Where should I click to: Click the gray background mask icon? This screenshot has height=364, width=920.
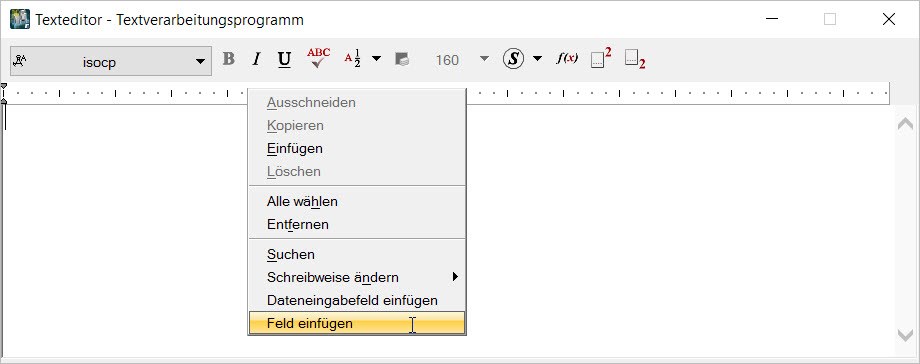pyautogui.click(x=402, y=59)
